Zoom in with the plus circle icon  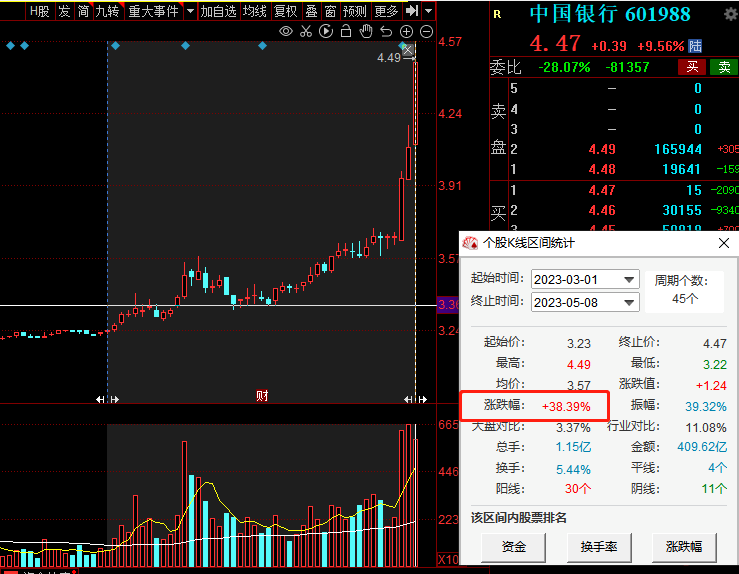tap(407, 32)
